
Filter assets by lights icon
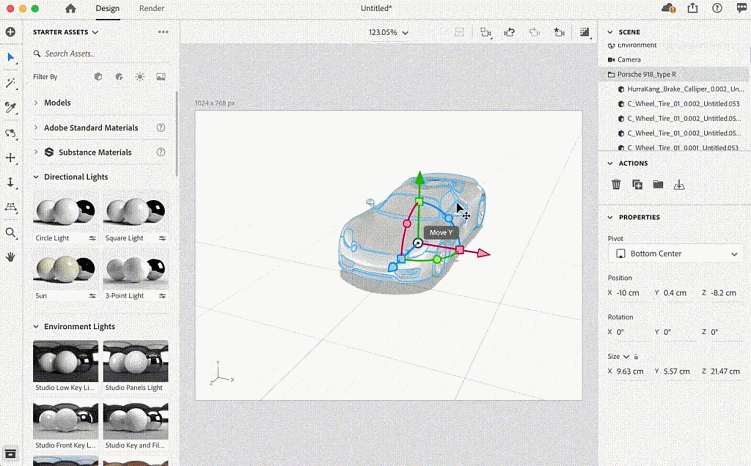[x=140, y=77]
